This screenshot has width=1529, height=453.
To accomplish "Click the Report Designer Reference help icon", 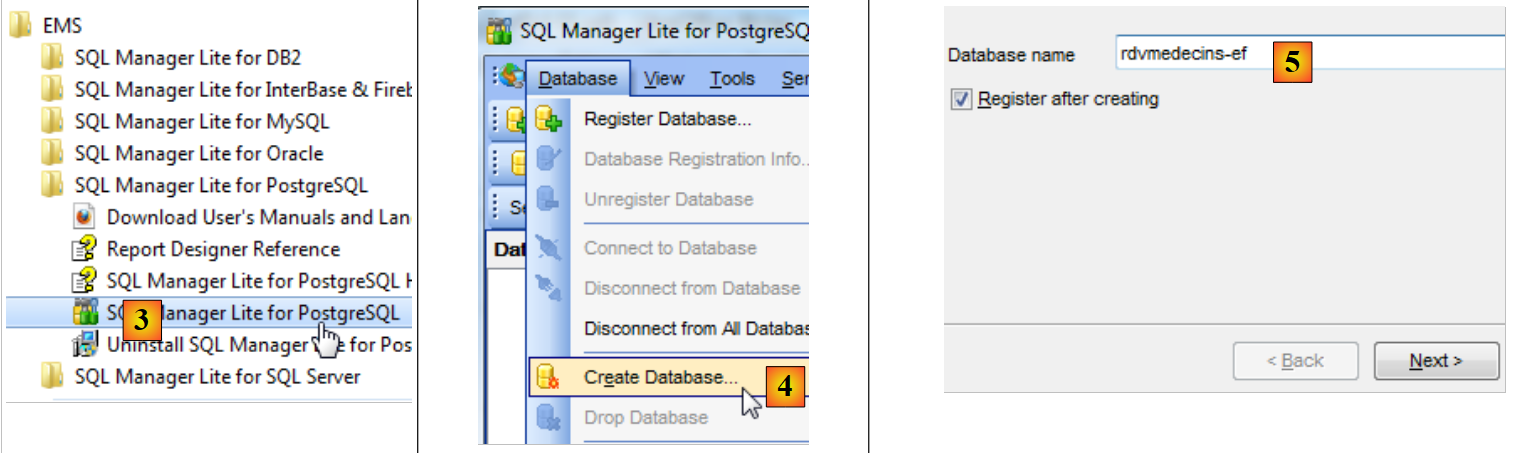I will pyautogui.click(x=85, y=249).
